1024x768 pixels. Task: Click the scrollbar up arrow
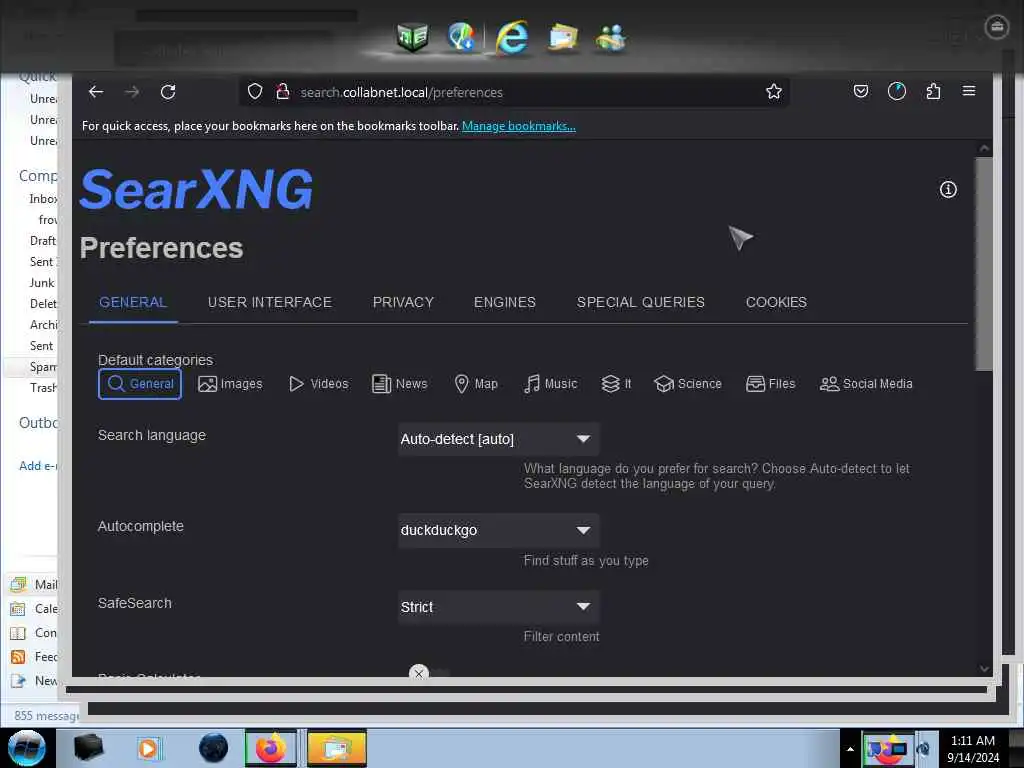[984, 149]
